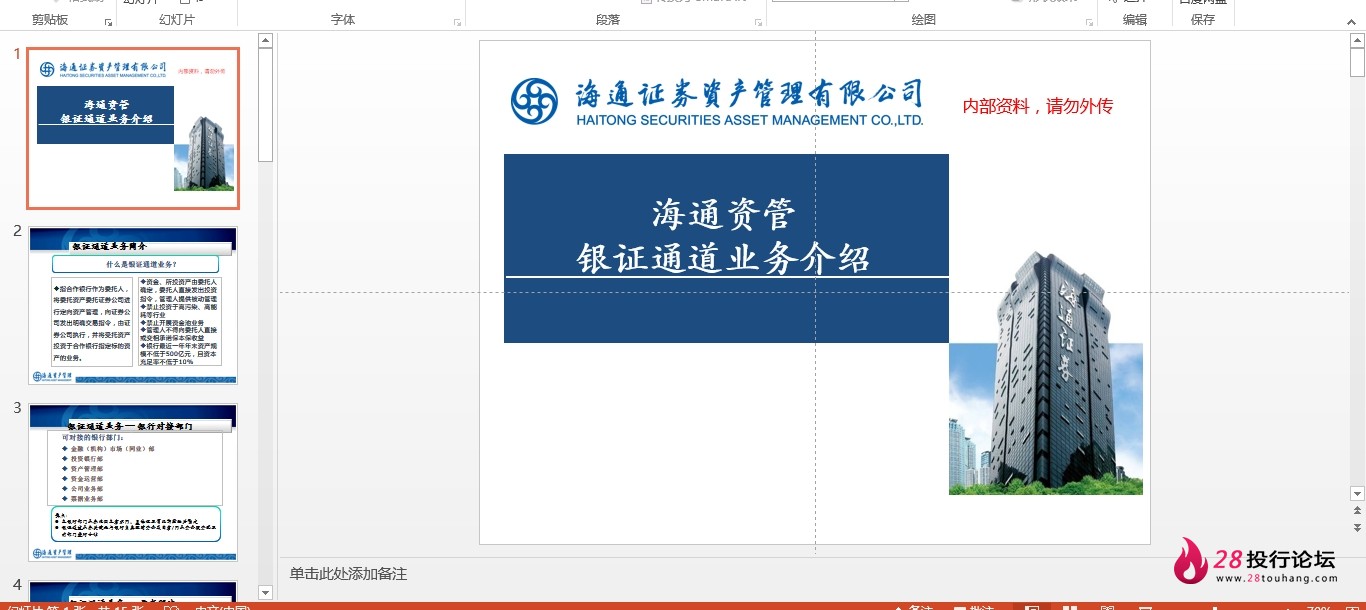Select the Chinese company name 海通证券资产管理有限公司
The image size is (1366, 610).
[x=748, y=94]
